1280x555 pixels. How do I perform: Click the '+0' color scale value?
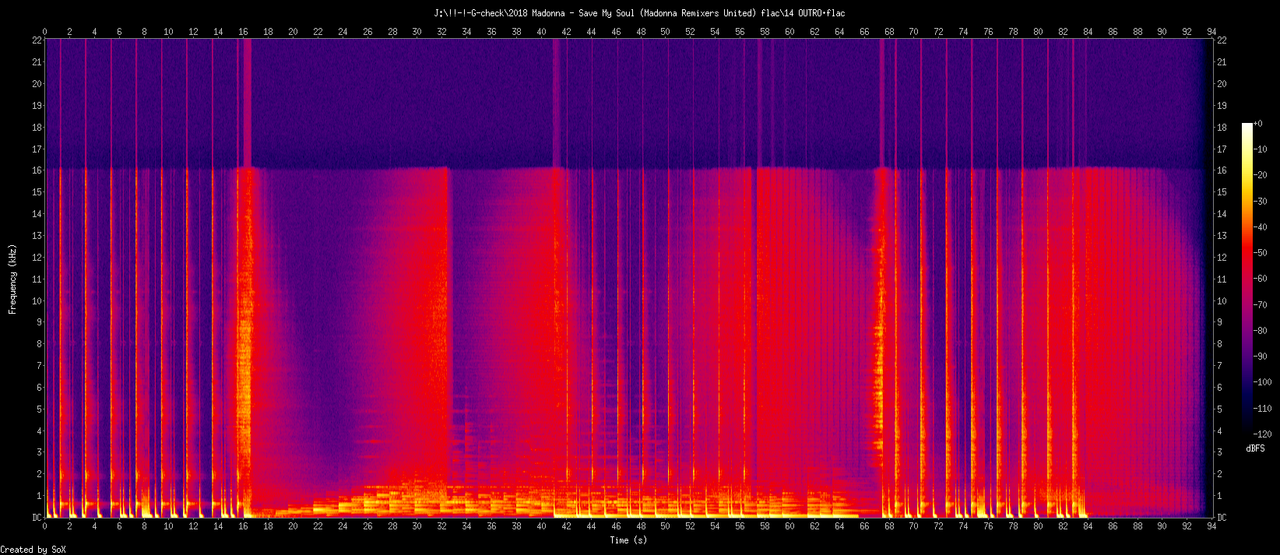coord(1260,123)
